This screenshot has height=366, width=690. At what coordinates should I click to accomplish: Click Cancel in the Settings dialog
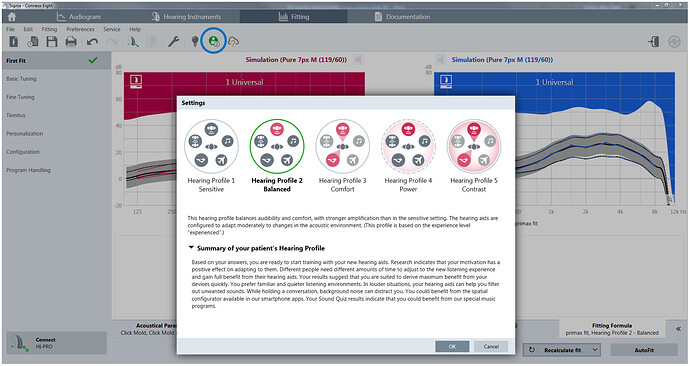pos(491,346)
